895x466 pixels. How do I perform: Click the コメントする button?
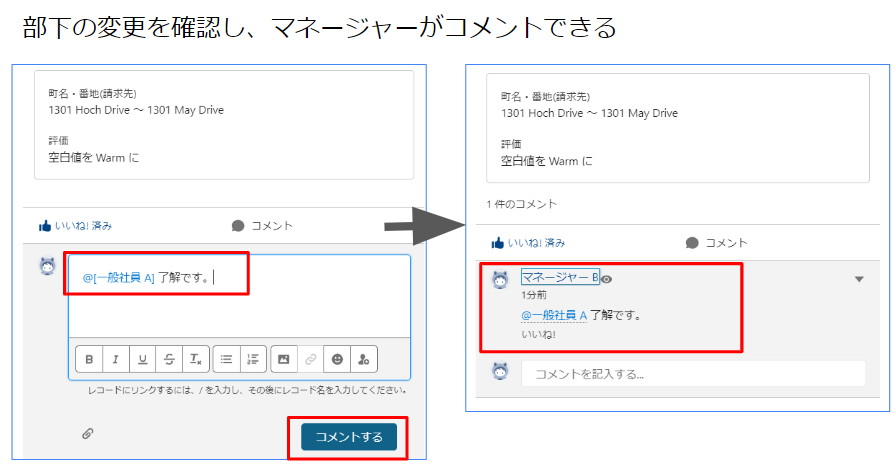point(348,437)
